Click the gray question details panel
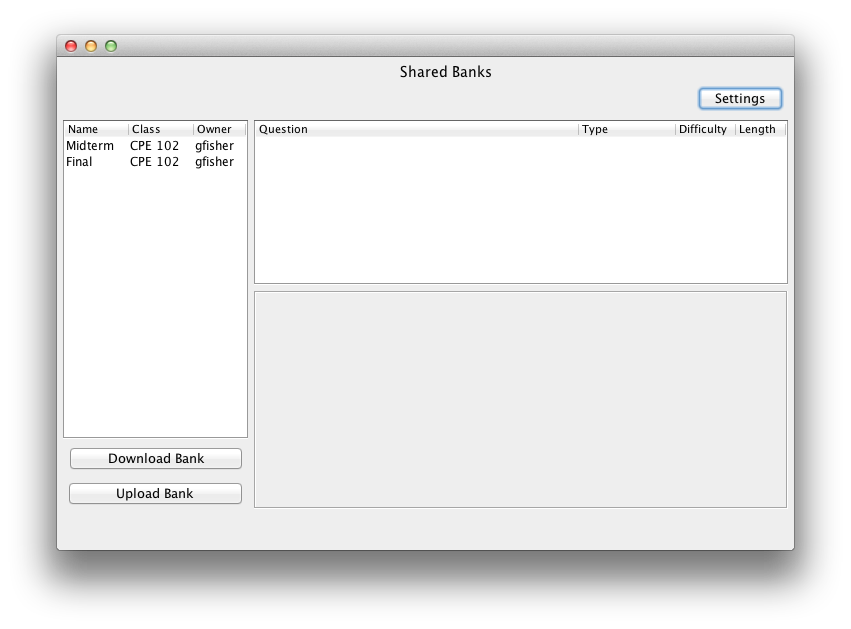 (x=520, y=400)
